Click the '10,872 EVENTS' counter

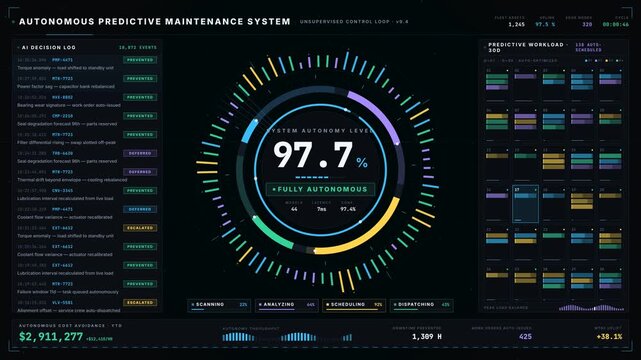point(138,47)
